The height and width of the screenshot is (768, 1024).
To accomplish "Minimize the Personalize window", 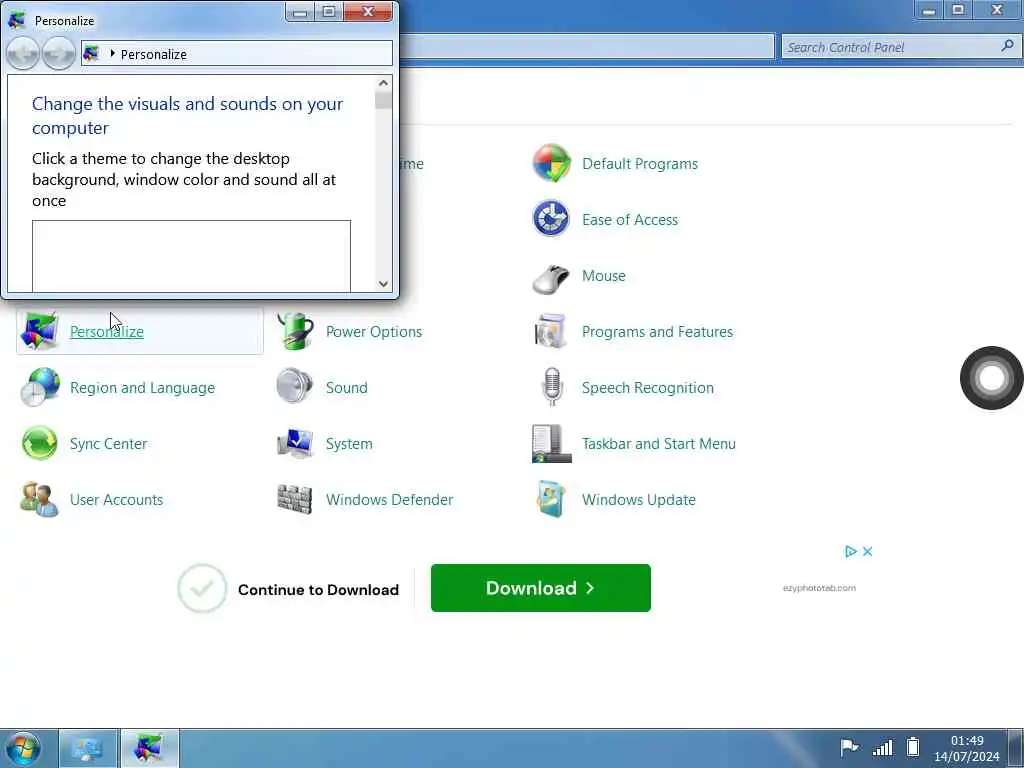I will [x=300, y=12].
